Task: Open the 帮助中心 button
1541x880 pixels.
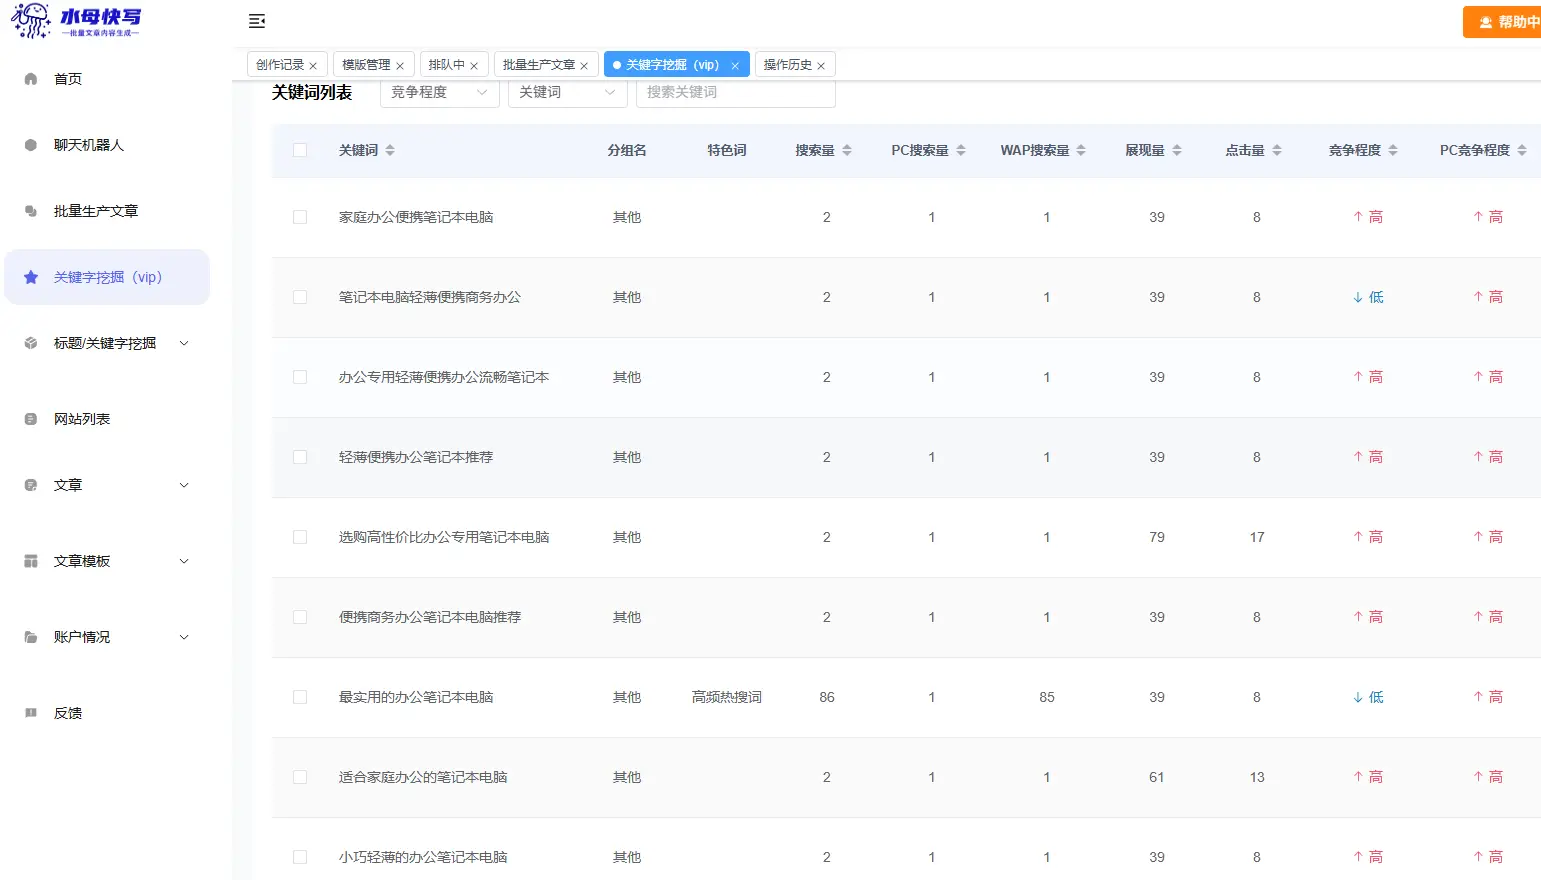Action: point(1505,21)
